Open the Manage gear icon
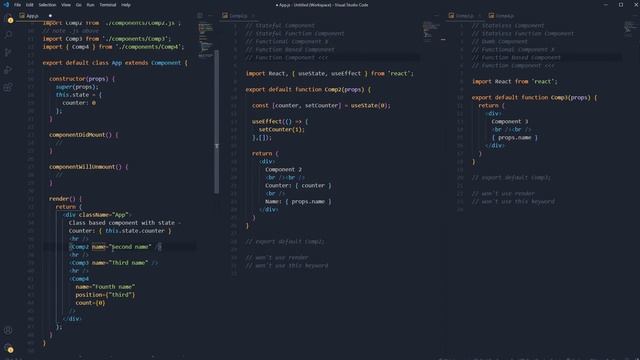The height and width of the screenshot is (360, 640). pyautogui.click(x=8, y=348)
